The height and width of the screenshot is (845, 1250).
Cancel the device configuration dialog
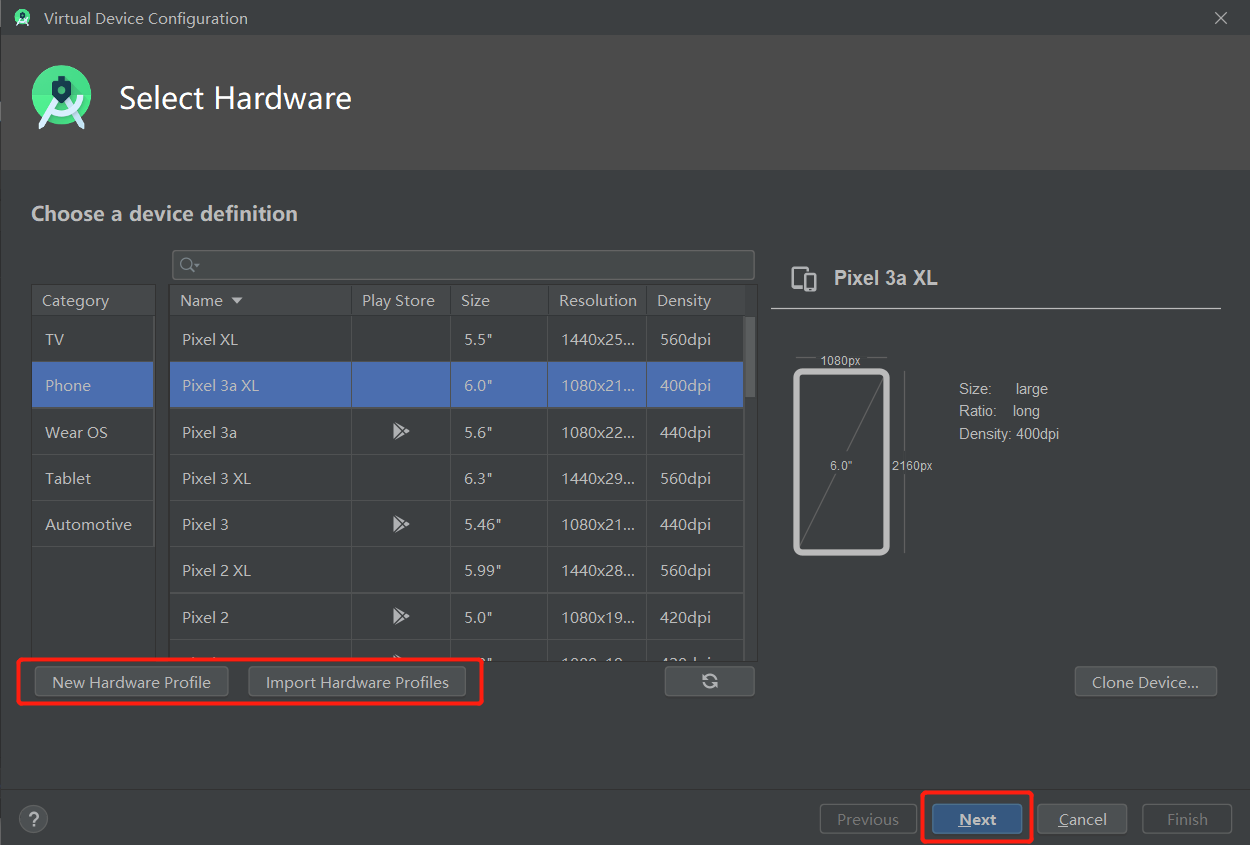1082,819
